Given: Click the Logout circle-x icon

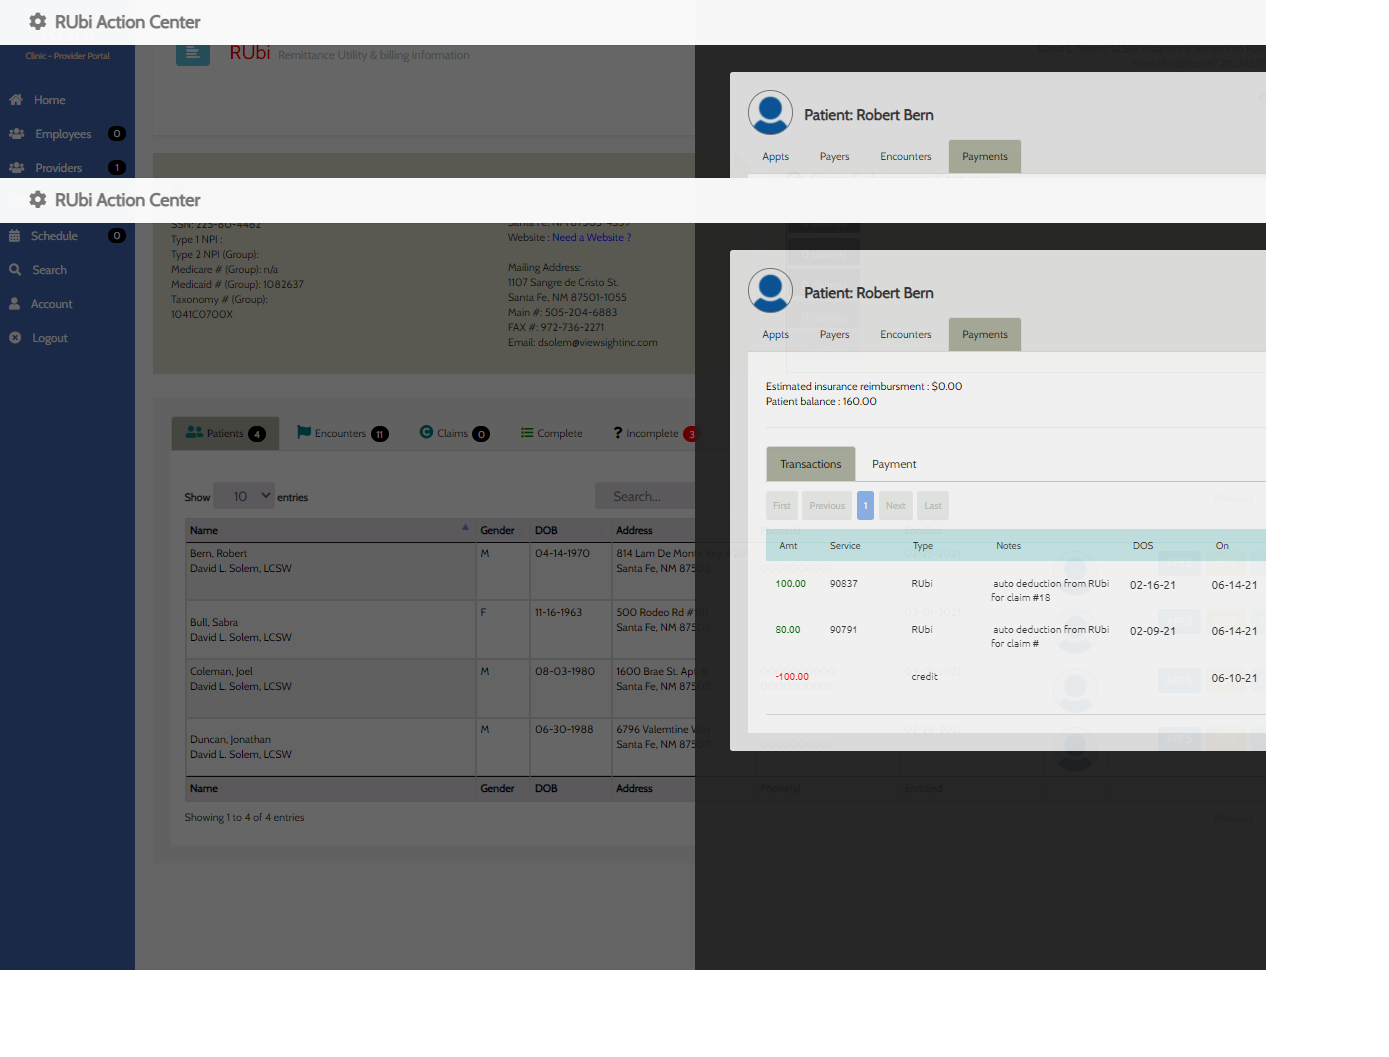Looking at the screenshot, I should coord(15,338).
